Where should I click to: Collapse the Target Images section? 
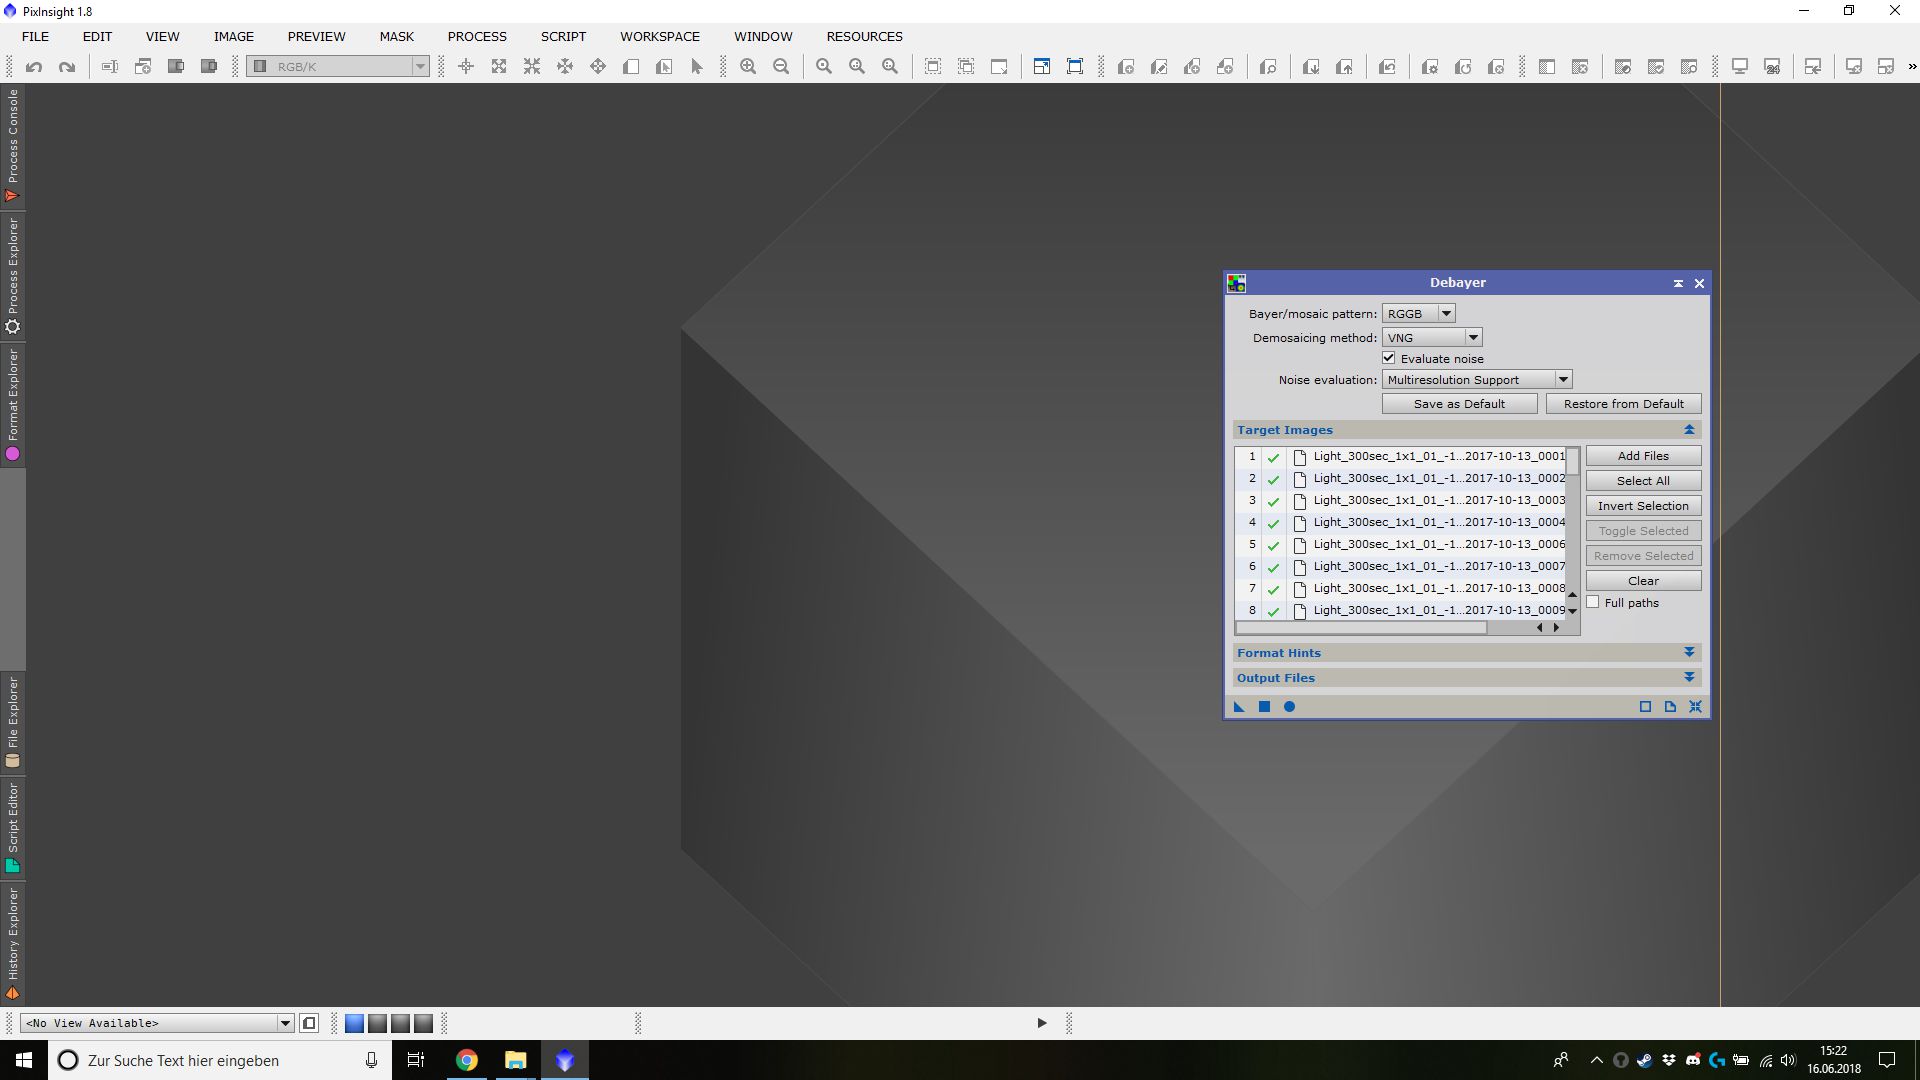pos(1689,430)
